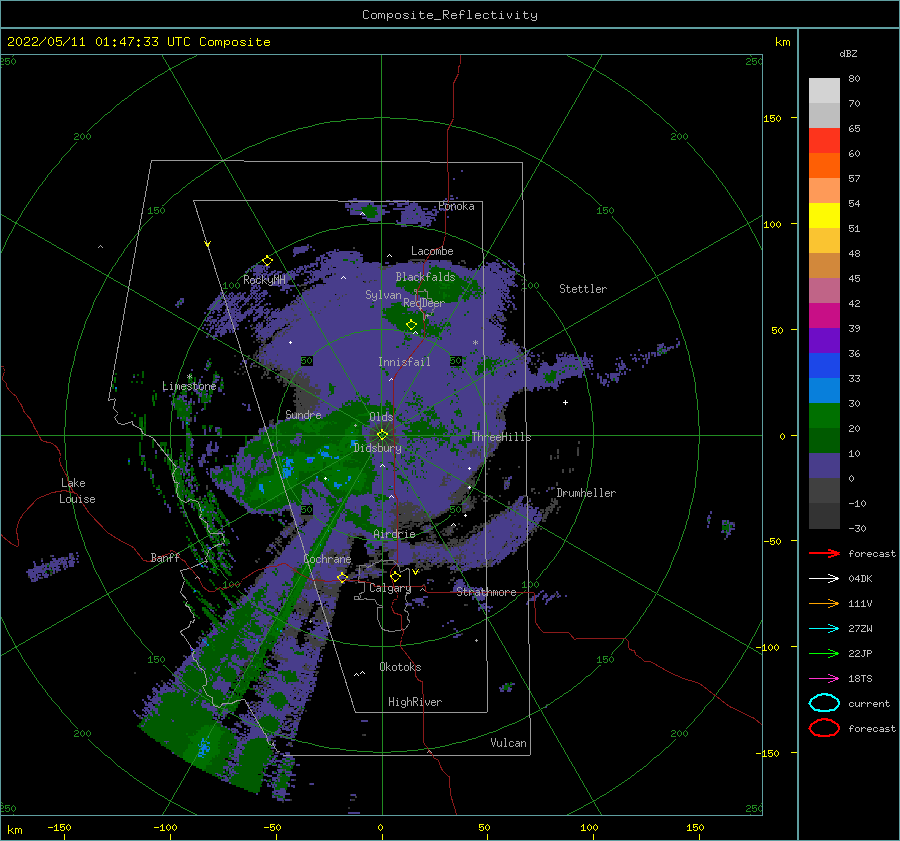Image resolution: width=900 pixels, height=841 pixels.
Task: Select the white 04DK arrow symbol
Action: point(824,579)
